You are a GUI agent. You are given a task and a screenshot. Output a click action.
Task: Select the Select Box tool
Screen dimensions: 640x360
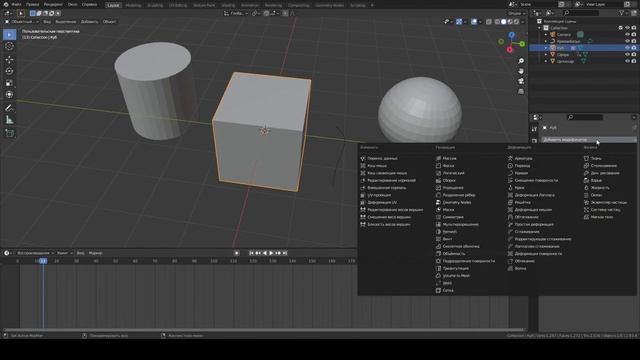click(x=9, y=35)
